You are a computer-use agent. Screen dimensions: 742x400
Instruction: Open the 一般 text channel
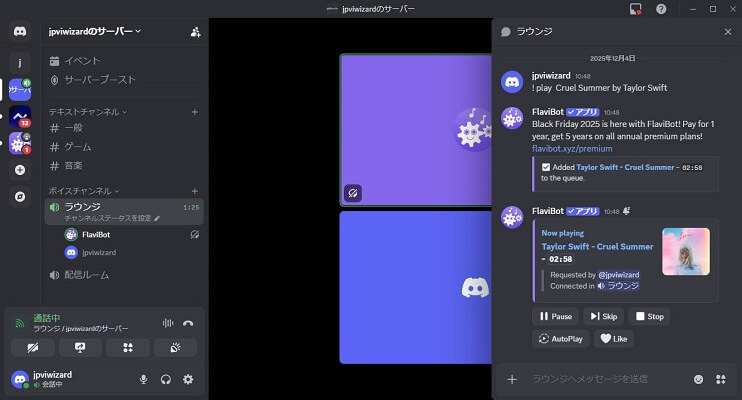pyautogui.click(x=123, y=128)
